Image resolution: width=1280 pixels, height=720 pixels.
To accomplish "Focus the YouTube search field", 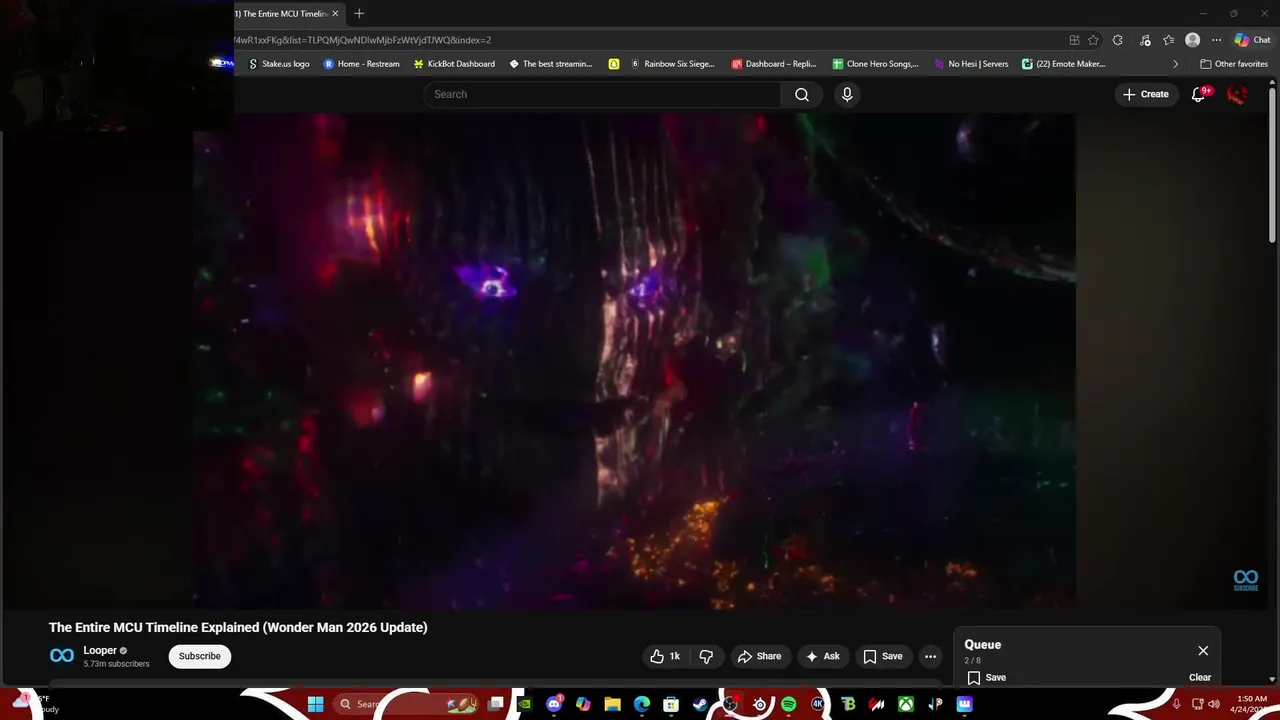I will pos(602,94).
